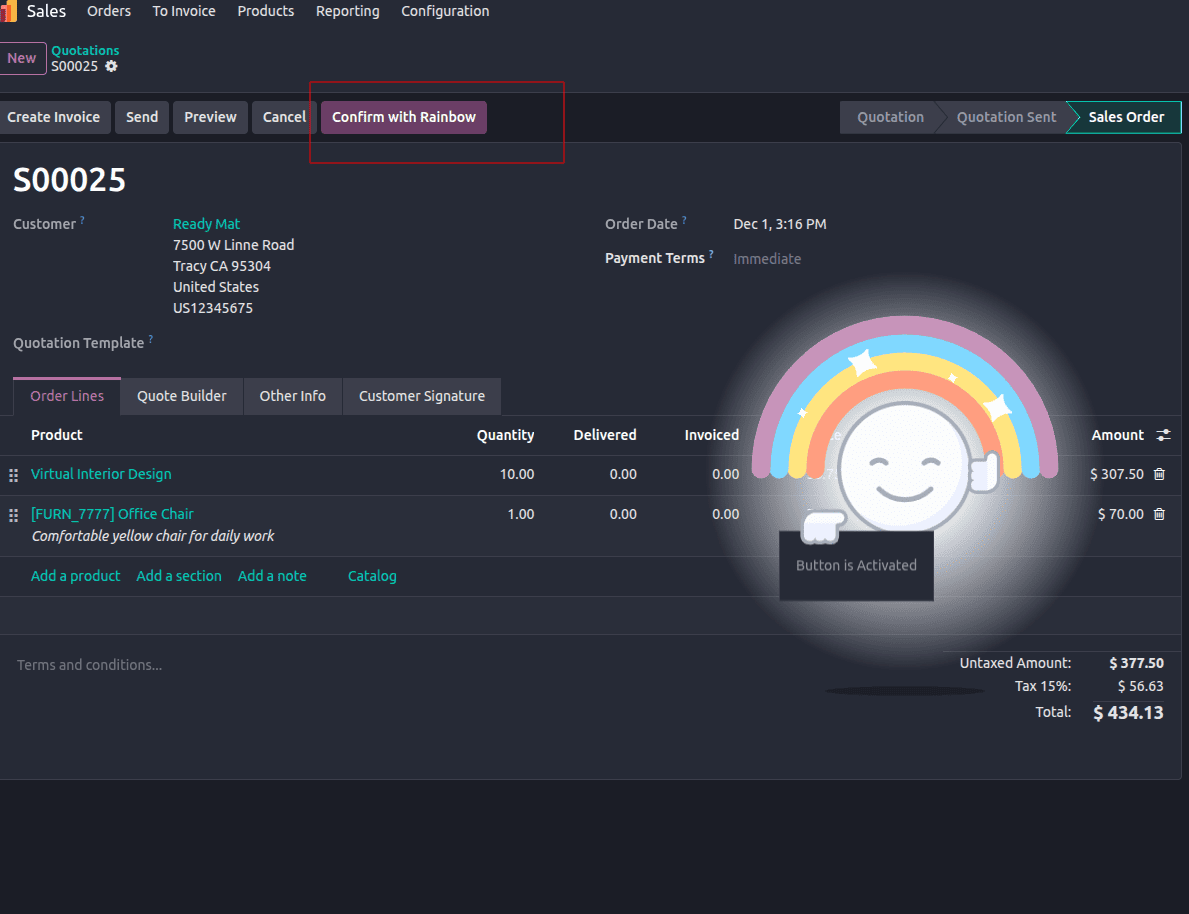Set the stage back to Quotation in status bar
Screen dimensions: 1189x914
click(x=889, y=117)
